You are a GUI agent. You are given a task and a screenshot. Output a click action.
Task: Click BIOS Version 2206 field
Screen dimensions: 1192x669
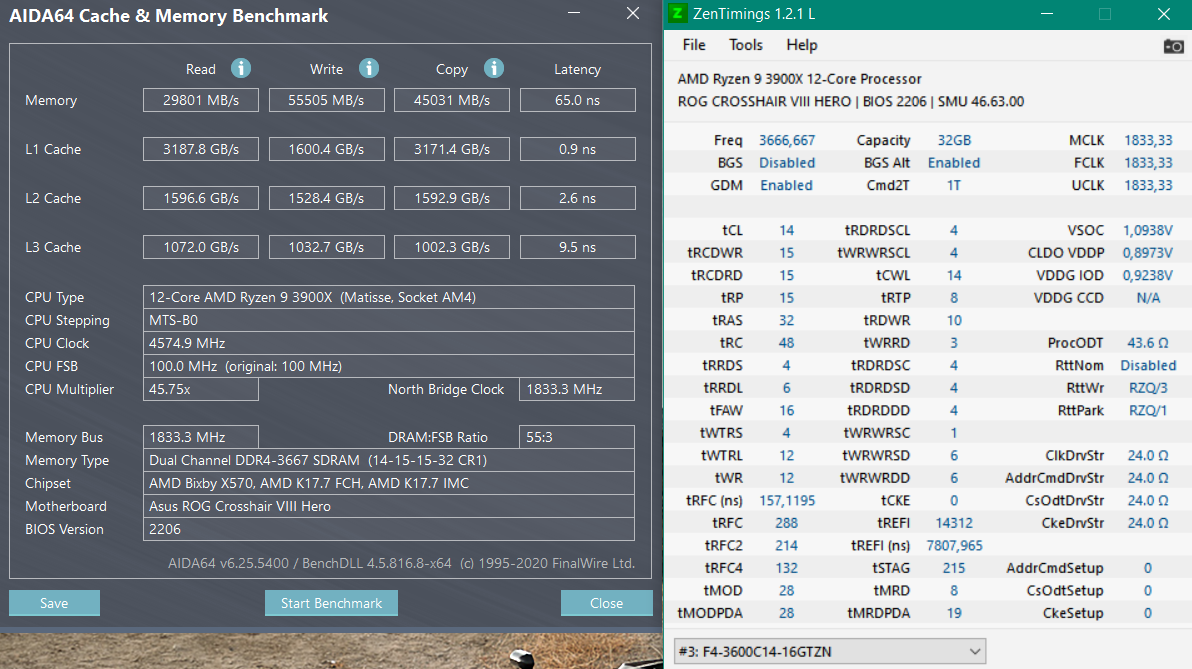(388, 529)
